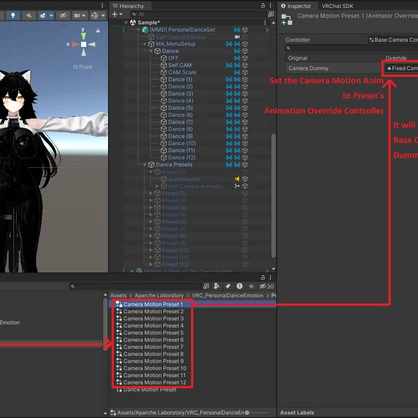Click the search-by-type icon in Project panel

click(217, 286)
